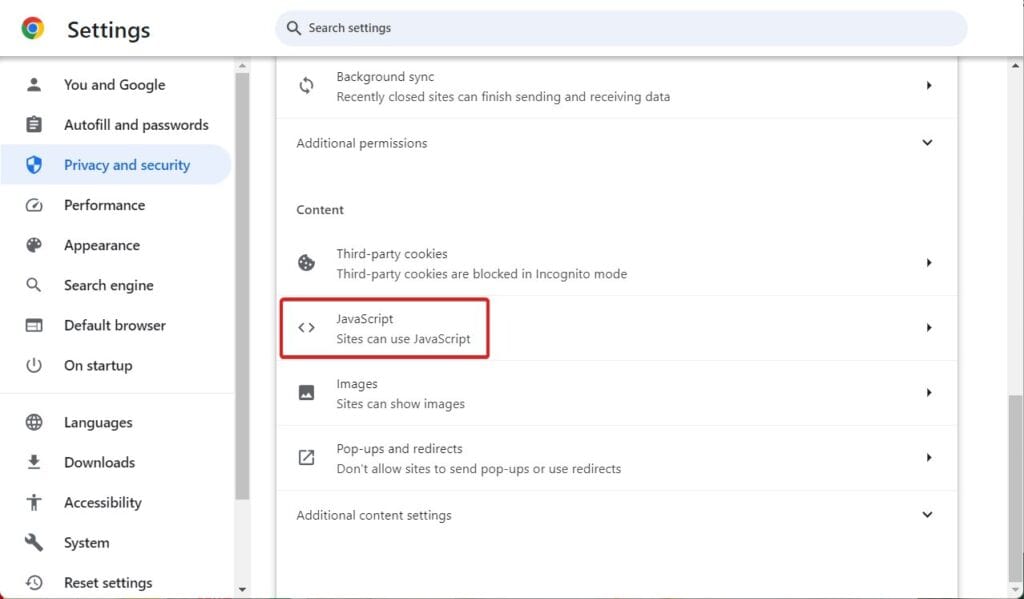The width and height of the screenshot is (1024, 599).
Task: Click Additional content settings label
Action: [374, 515]
